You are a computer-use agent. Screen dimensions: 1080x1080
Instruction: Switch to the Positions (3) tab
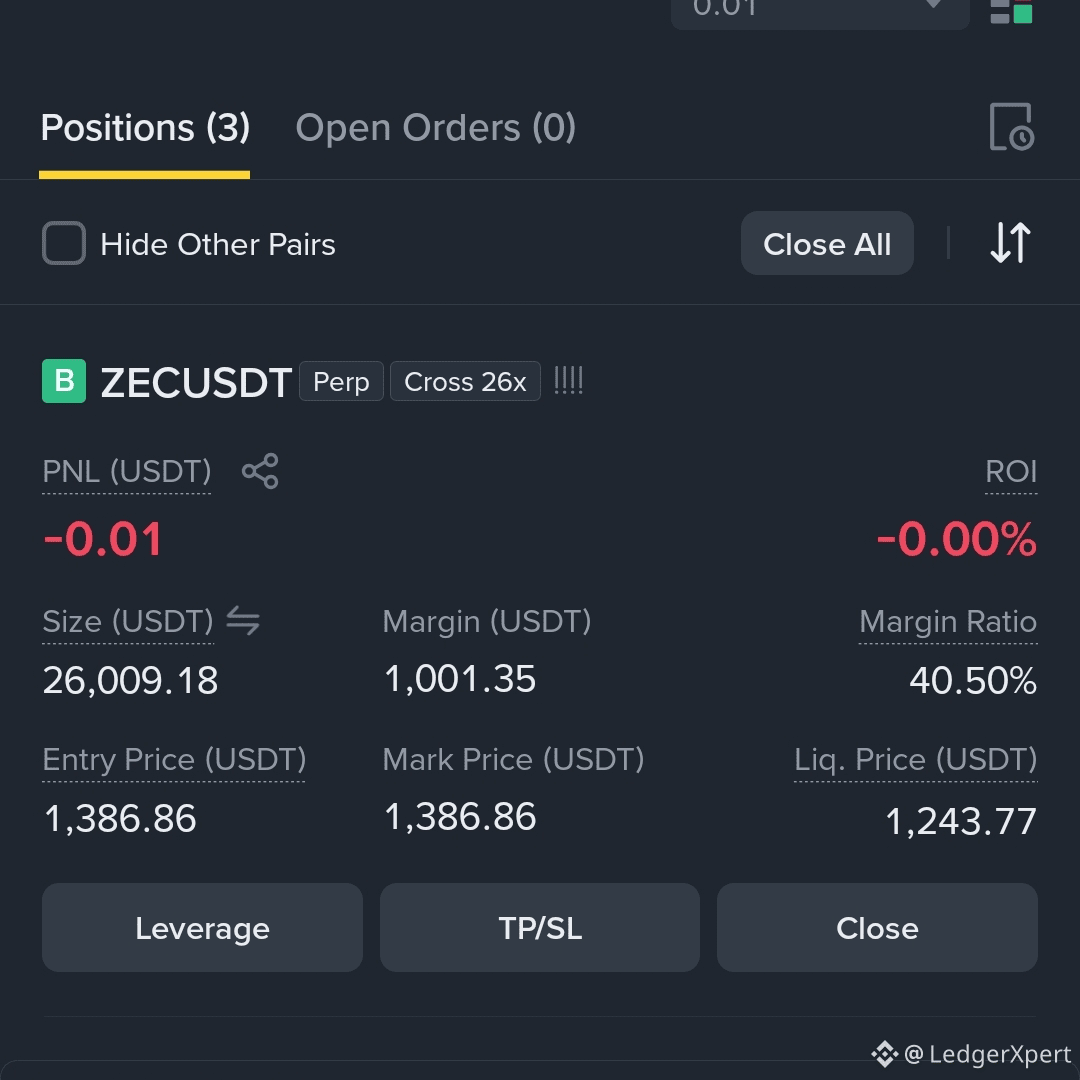(145, 127)
